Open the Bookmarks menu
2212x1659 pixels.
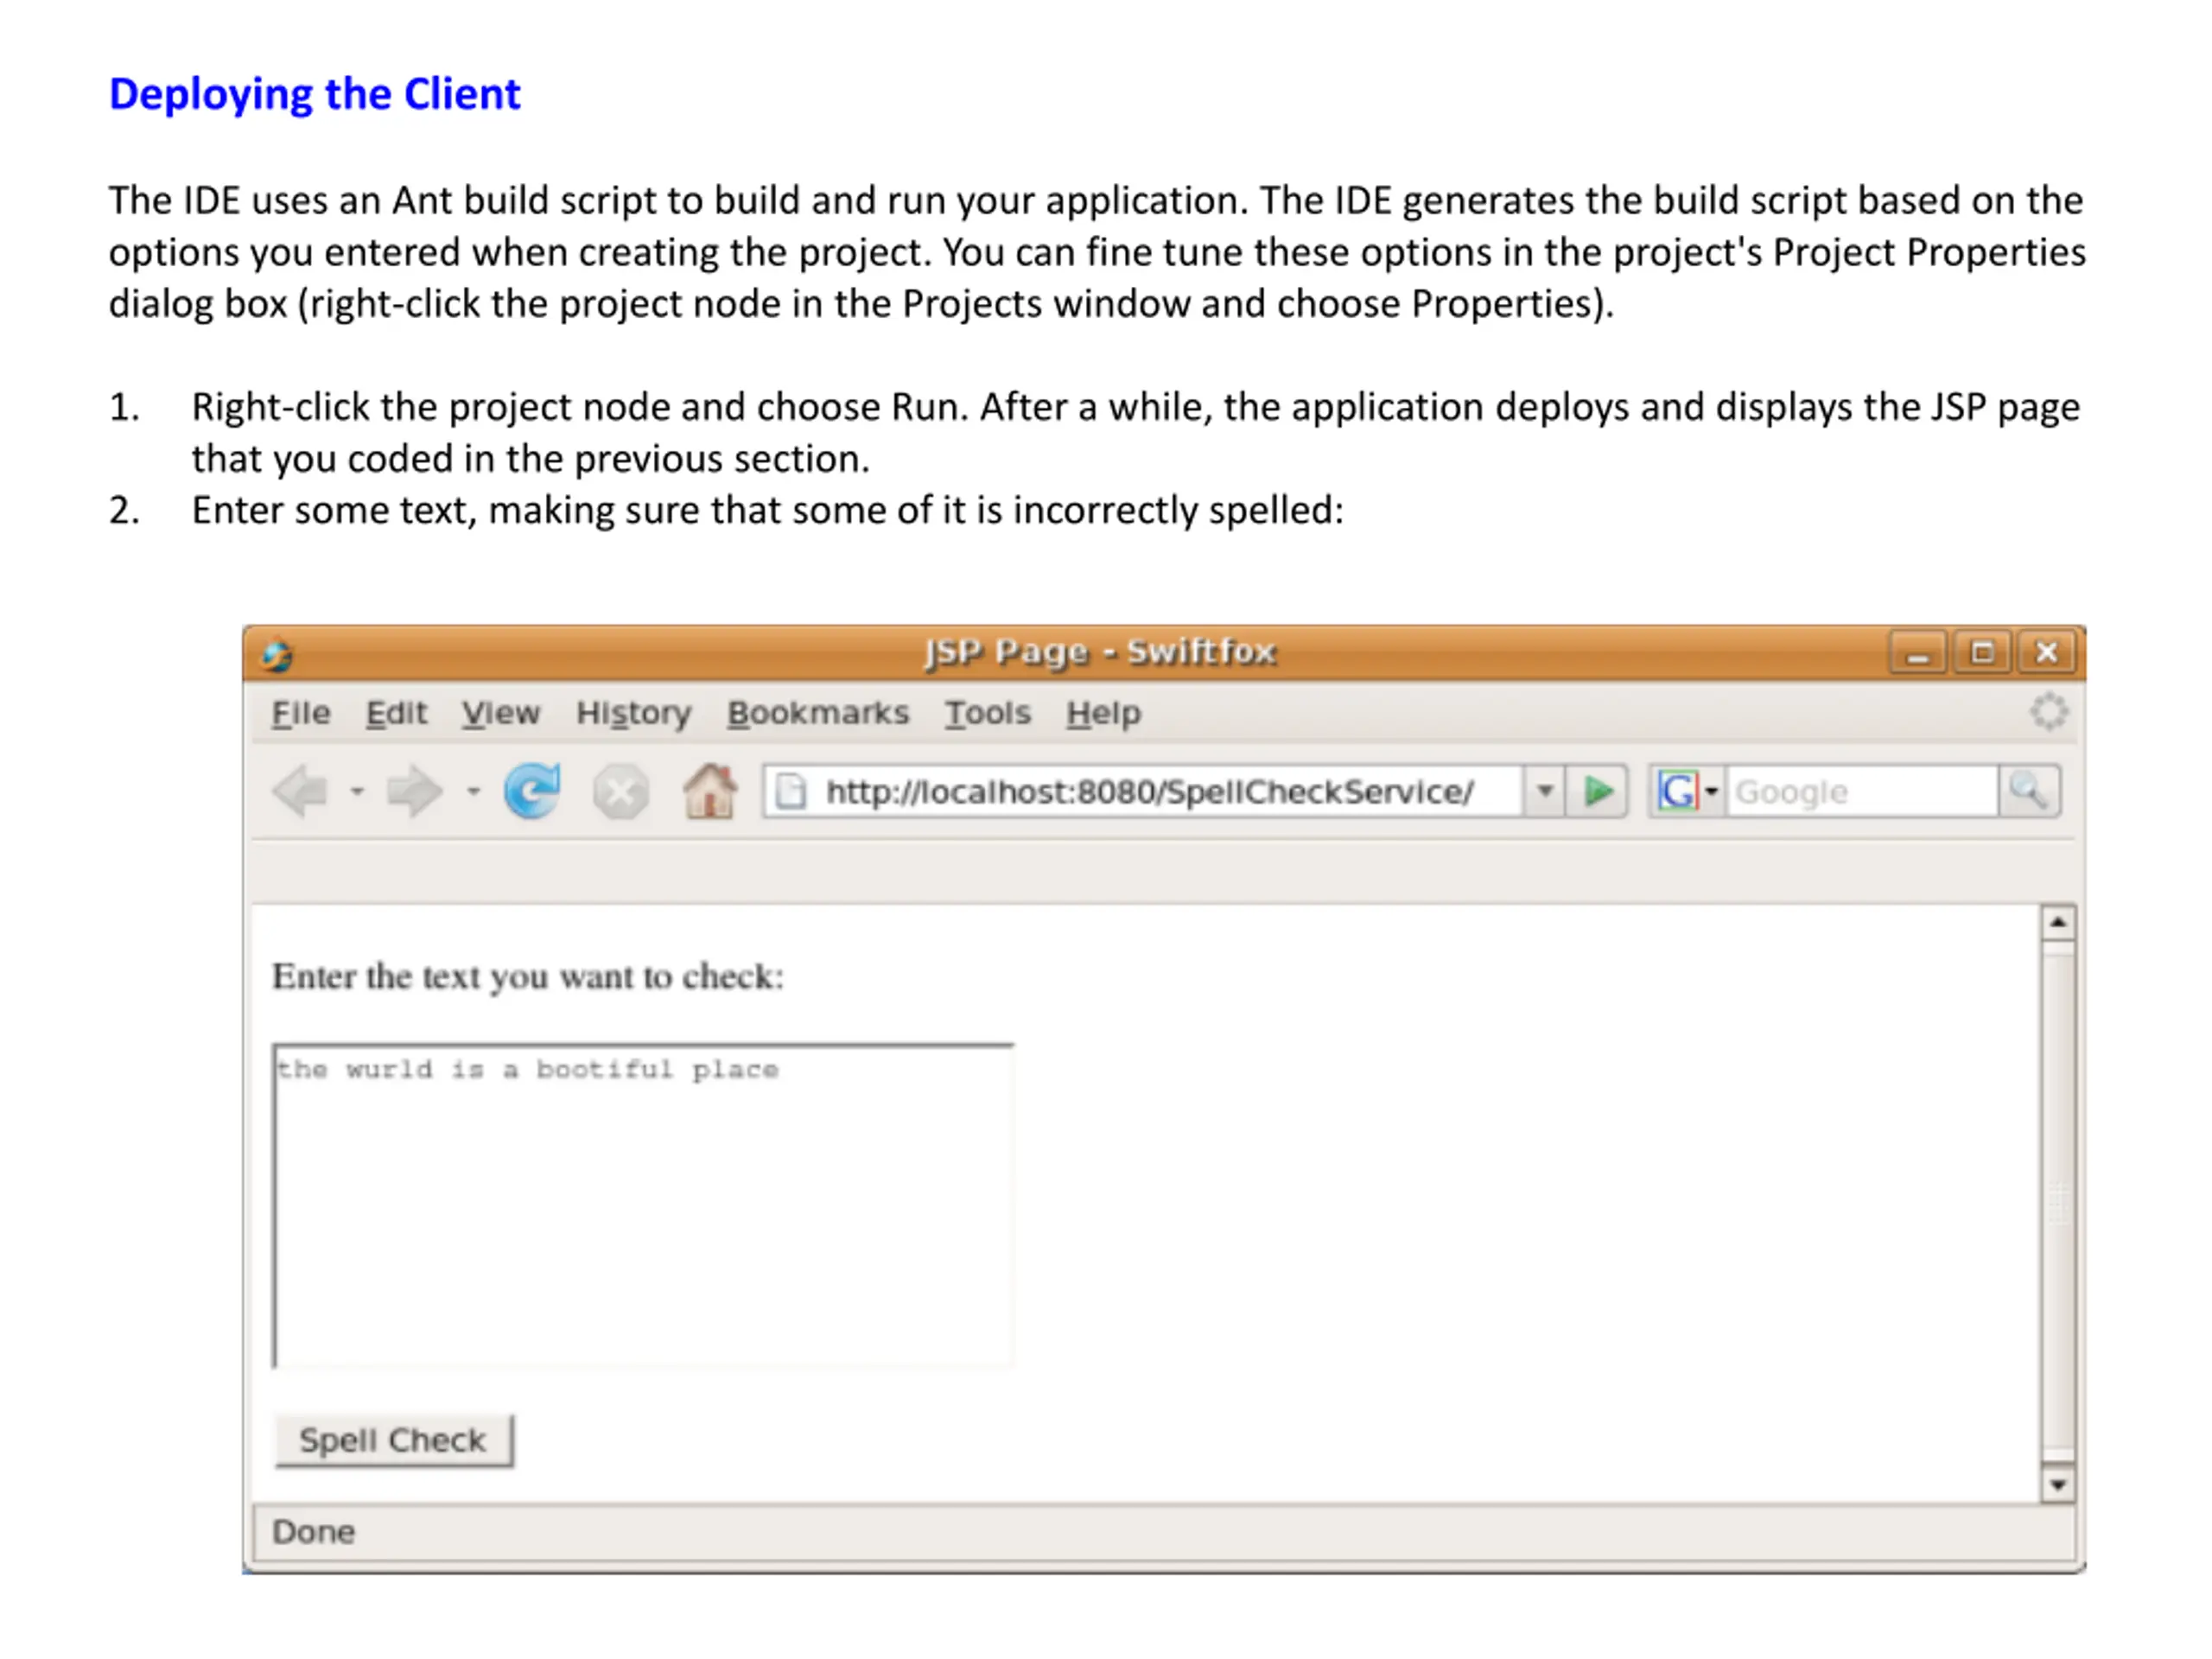point(818,713)
